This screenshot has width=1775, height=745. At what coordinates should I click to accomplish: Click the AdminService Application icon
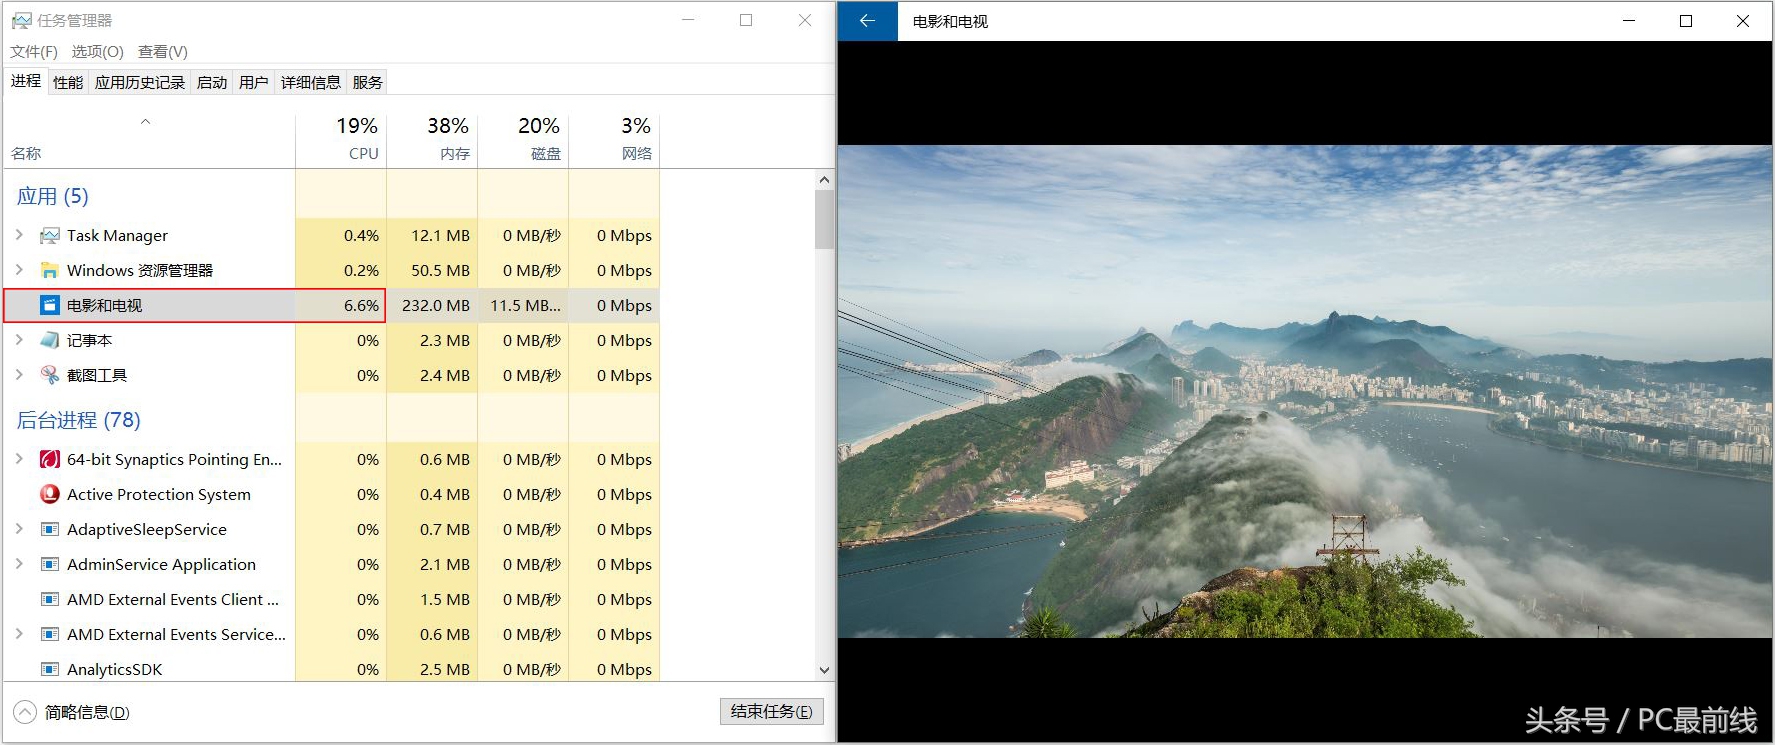pos(50,565)
